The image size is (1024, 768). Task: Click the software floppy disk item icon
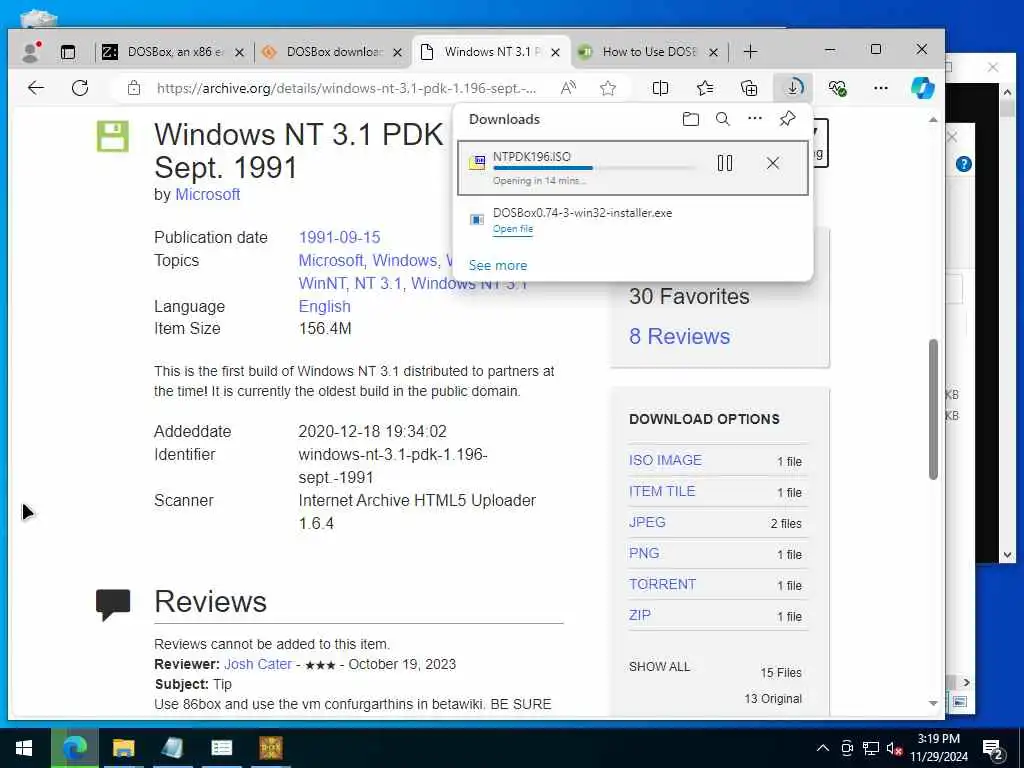(112, 136)
